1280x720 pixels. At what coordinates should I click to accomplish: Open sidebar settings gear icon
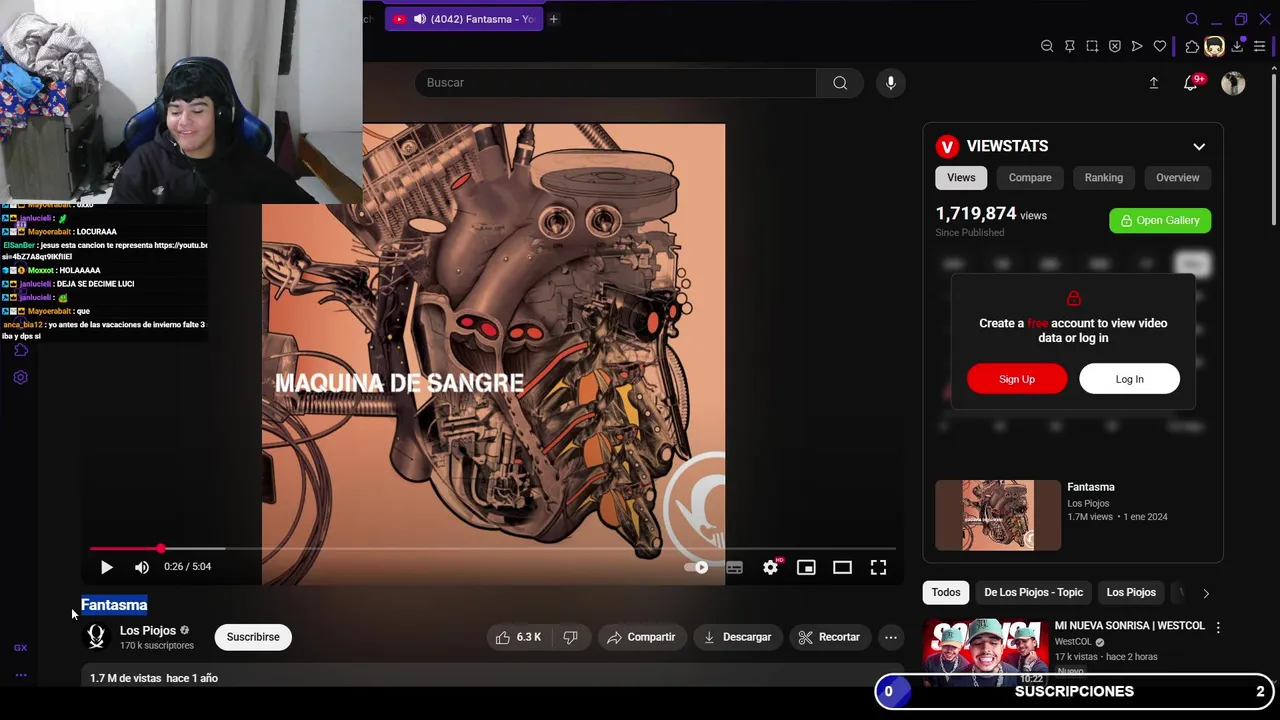(20, 377)
